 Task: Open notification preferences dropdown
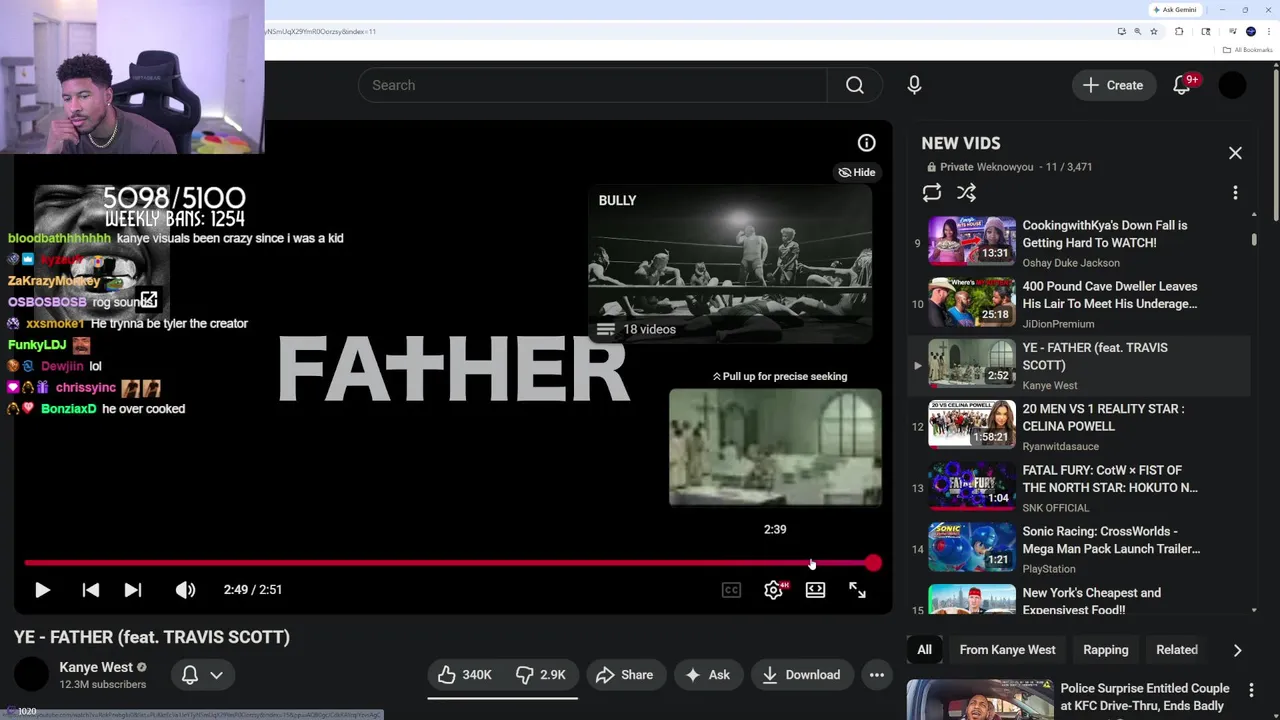(203, 675)
